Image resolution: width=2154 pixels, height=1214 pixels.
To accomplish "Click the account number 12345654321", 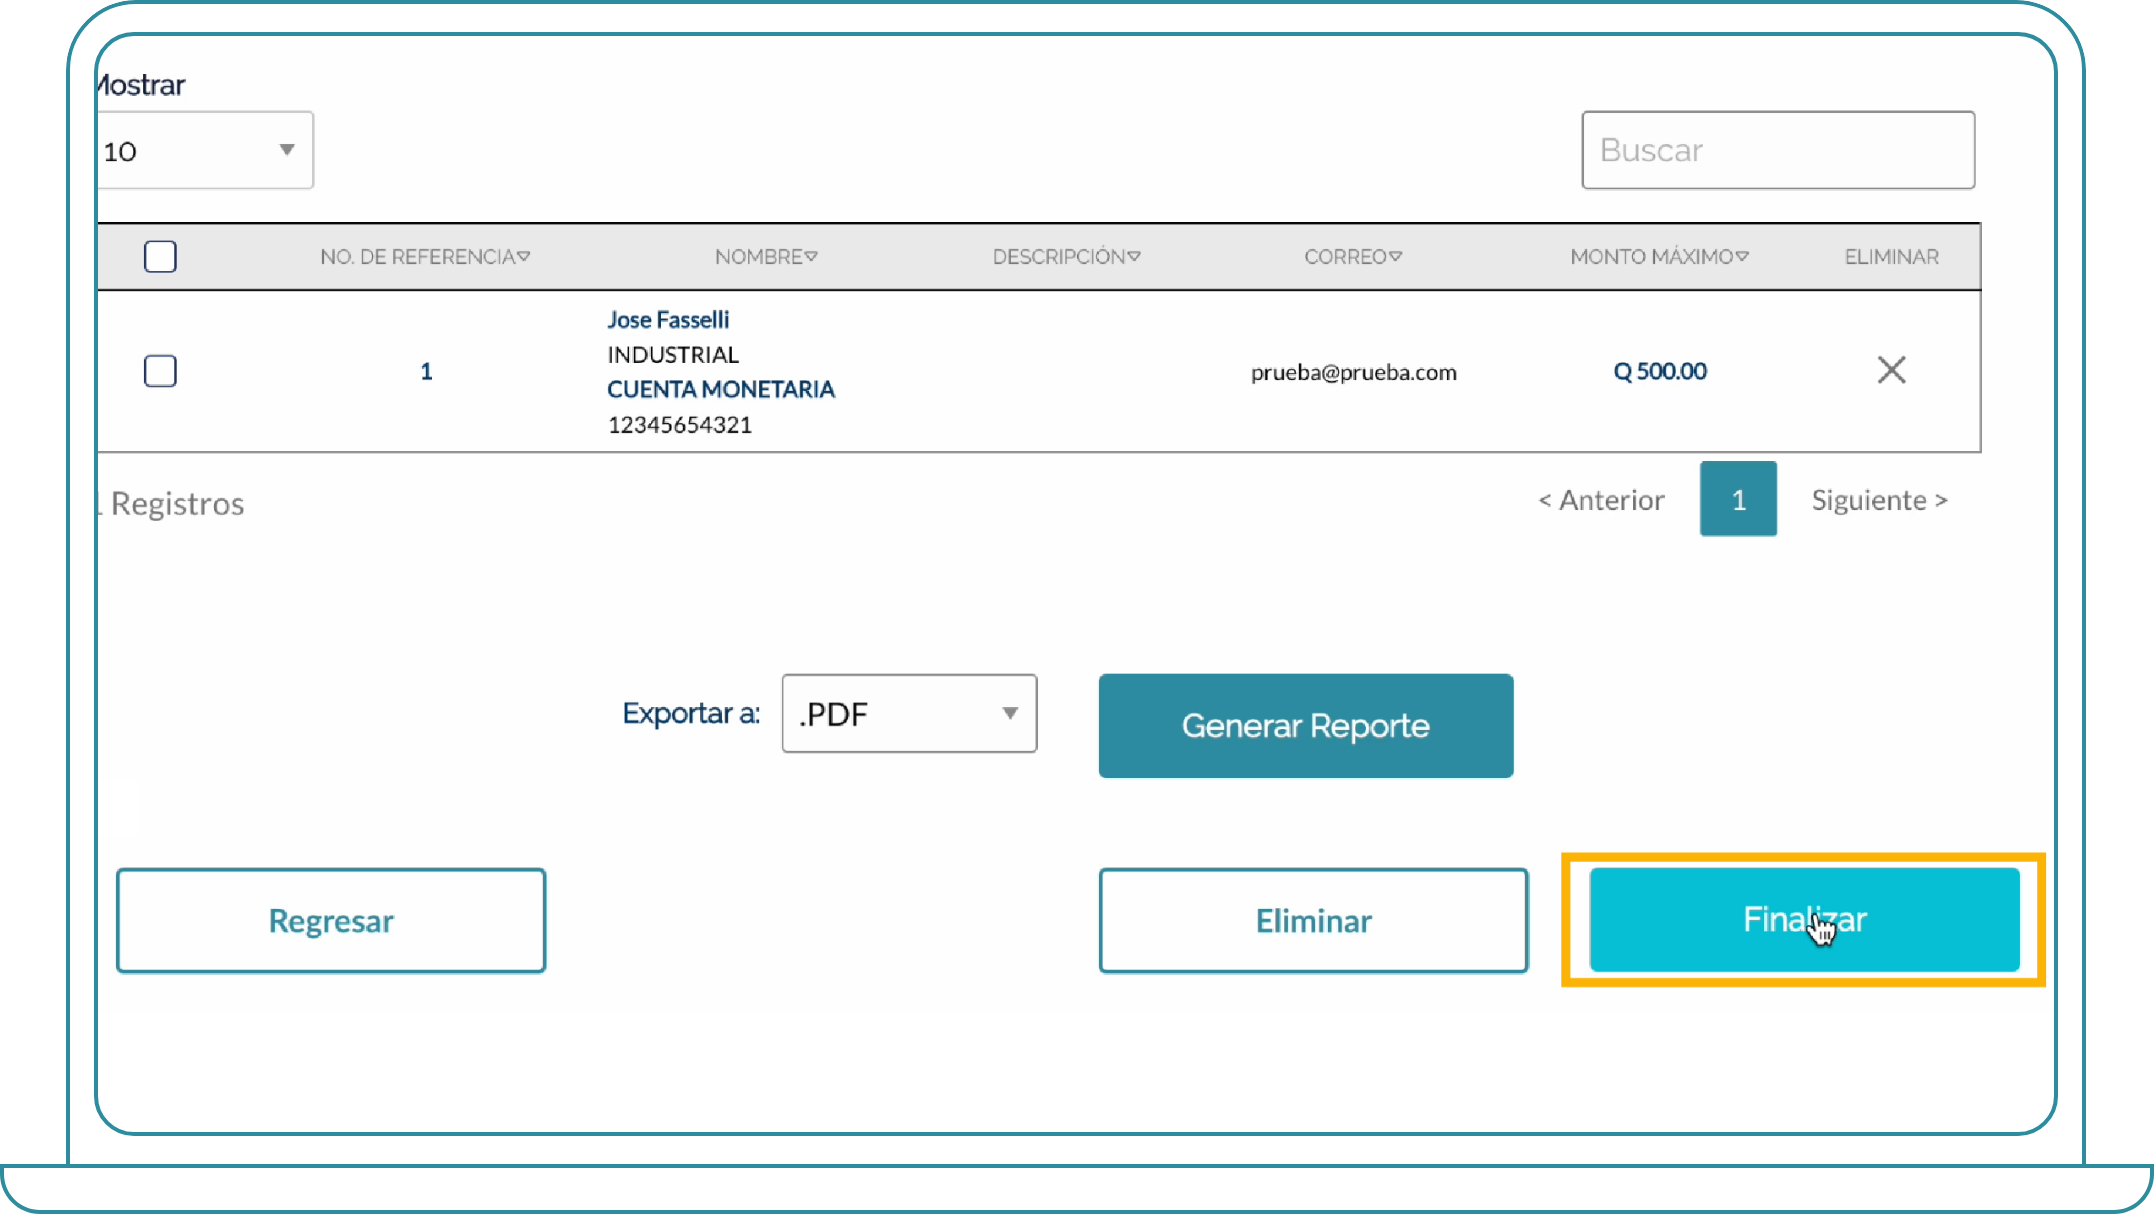I will click(x=680, y=425).
